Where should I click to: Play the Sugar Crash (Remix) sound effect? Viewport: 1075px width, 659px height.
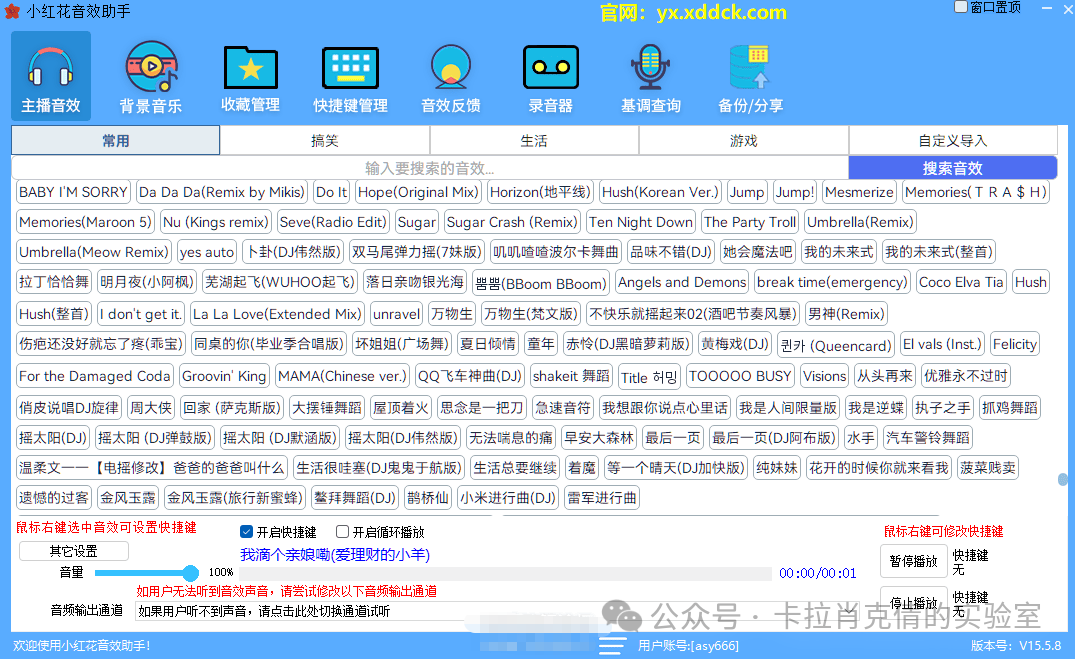click(512, 222)
